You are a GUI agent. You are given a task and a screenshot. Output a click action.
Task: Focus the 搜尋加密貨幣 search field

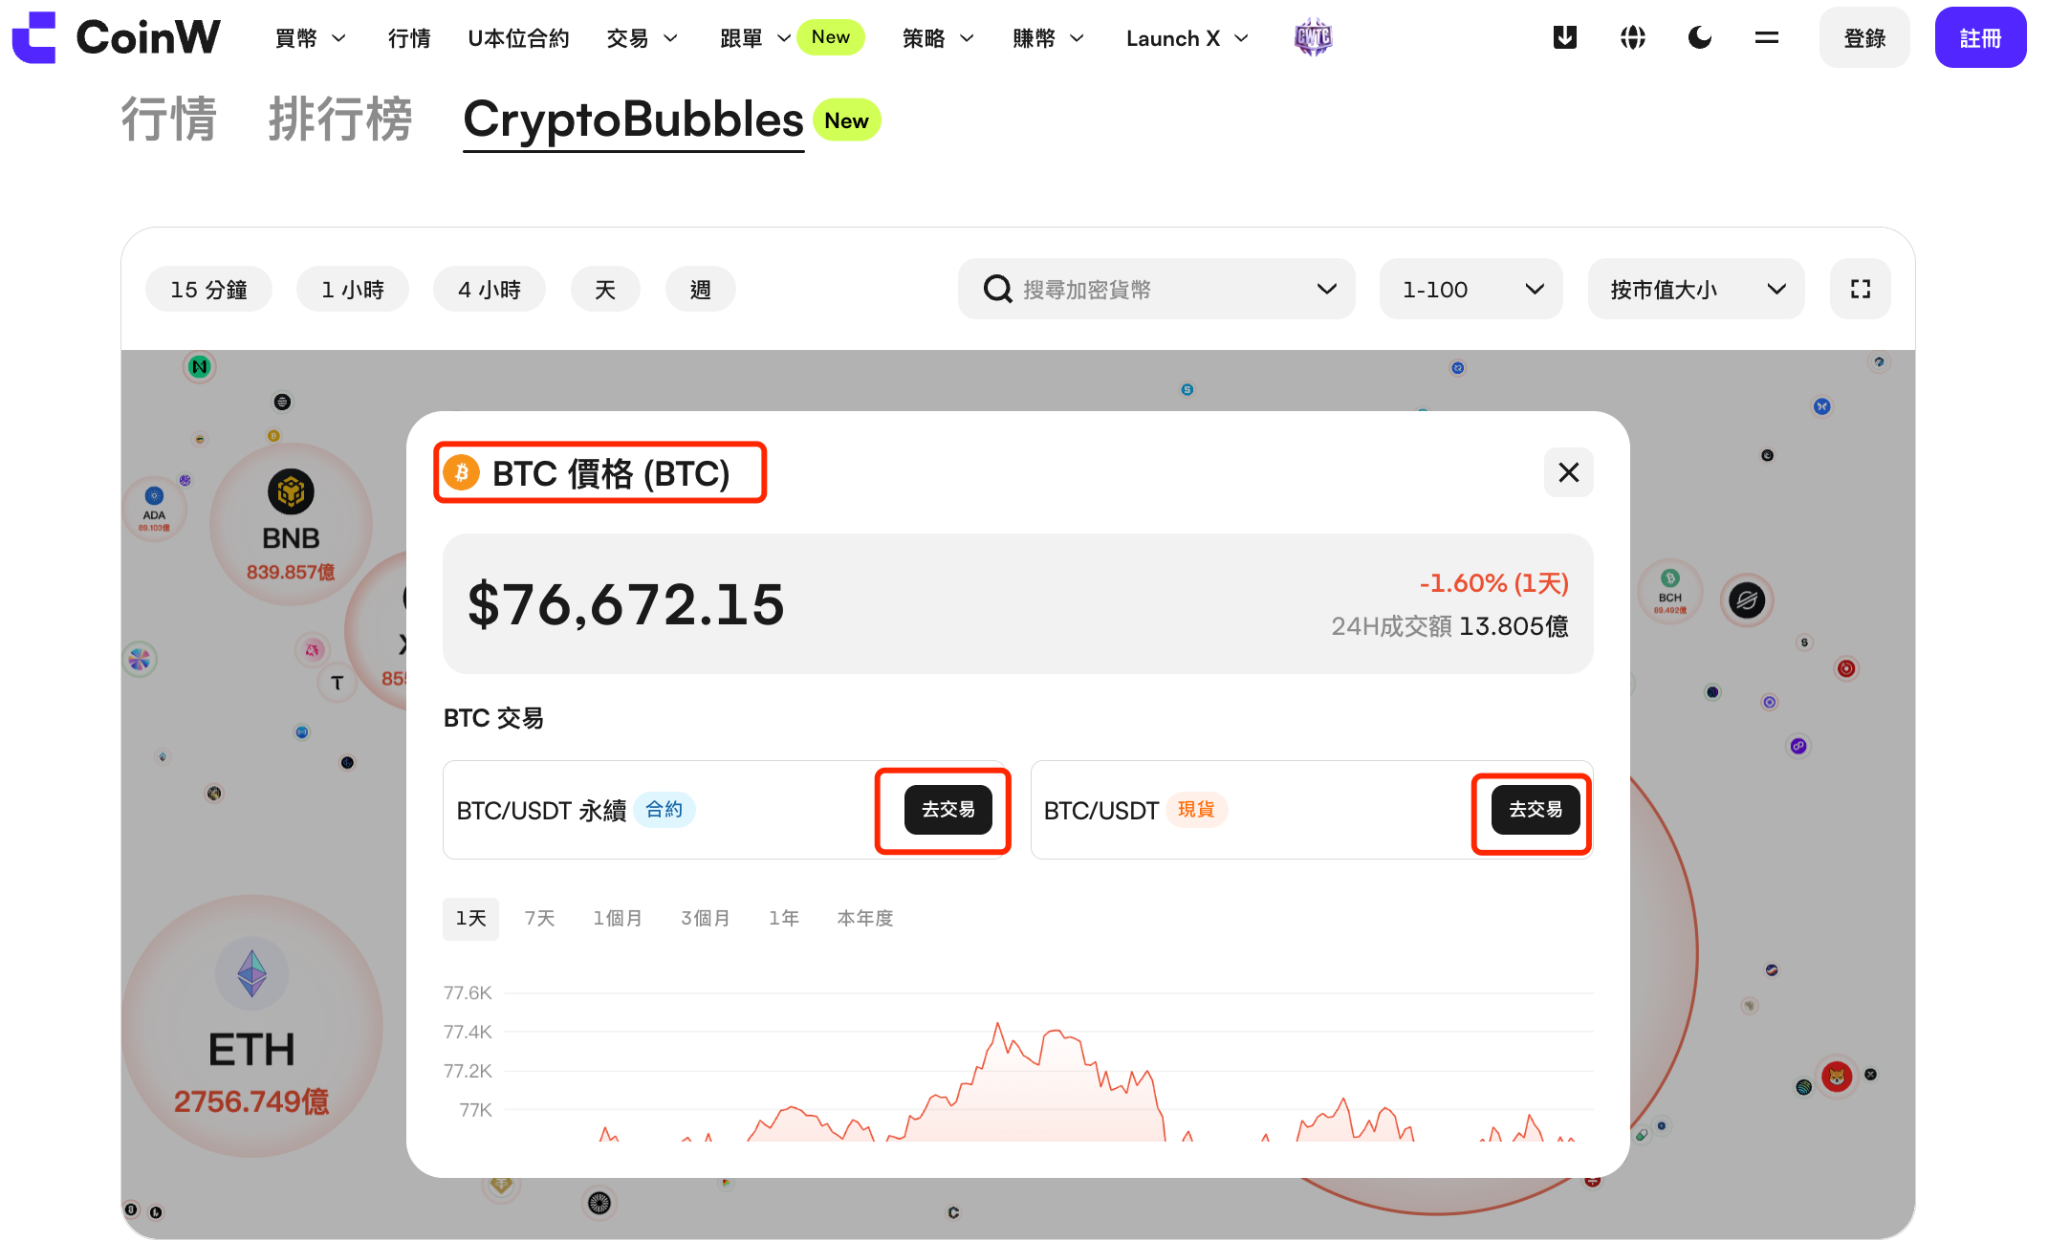click(1156, 289)
